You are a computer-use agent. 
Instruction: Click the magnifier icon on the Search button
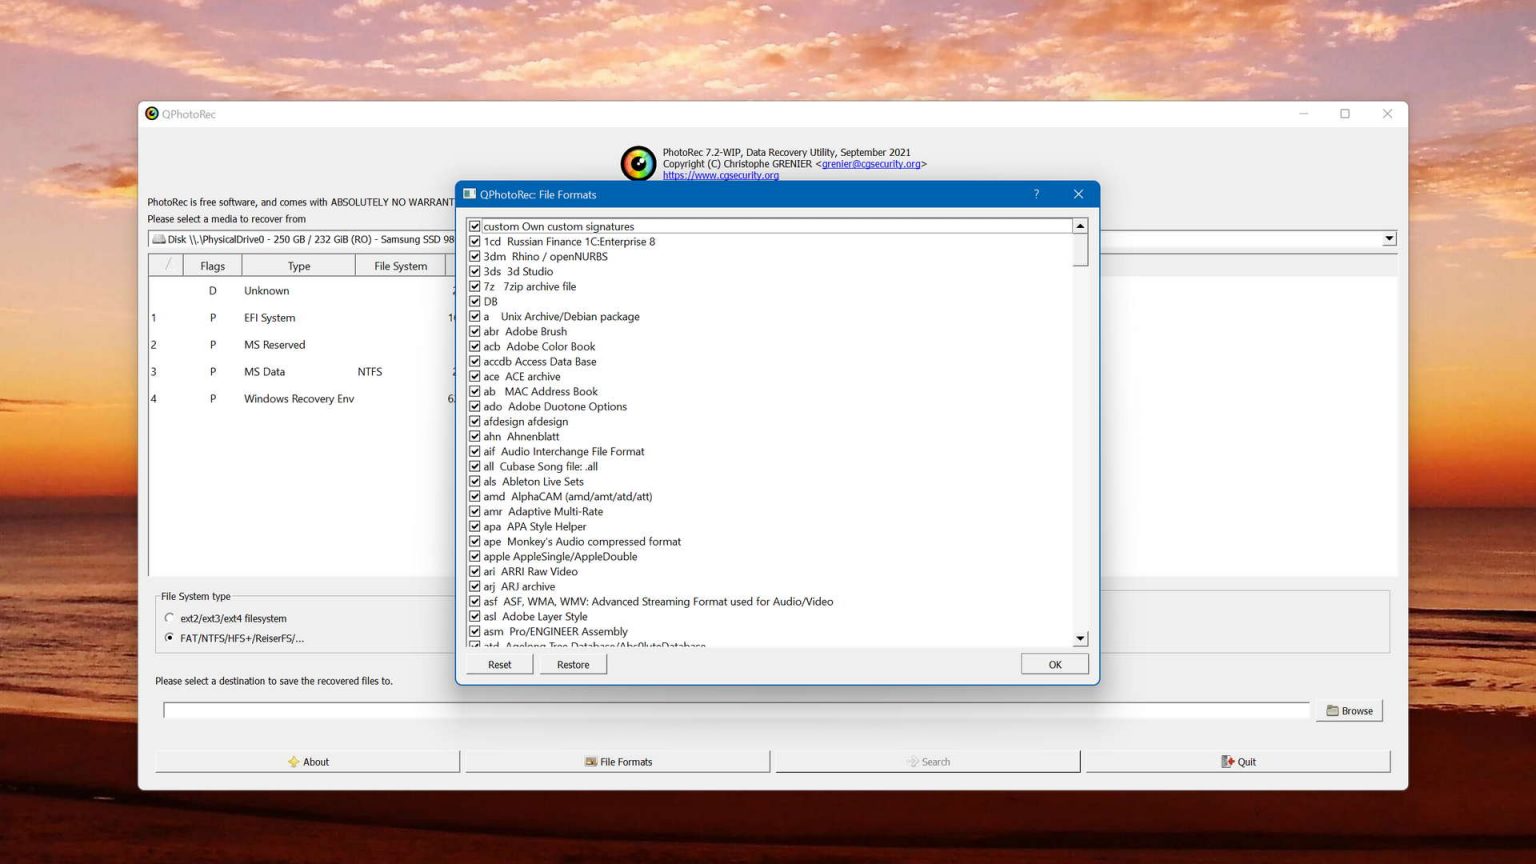pos(912,761)
